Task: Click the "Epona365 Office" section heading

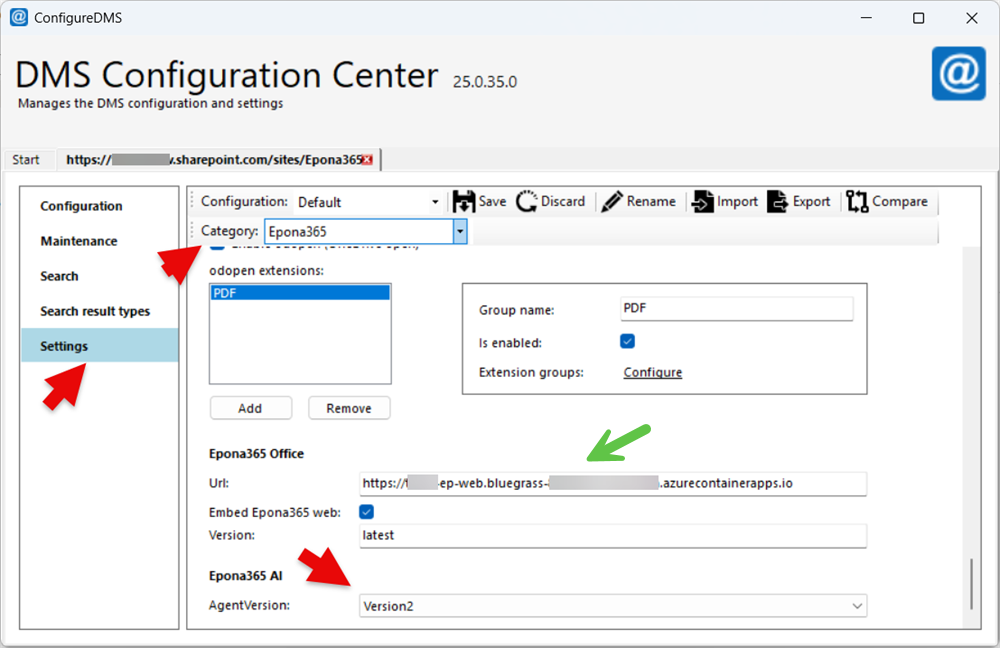Action: click(x=256, y=453)
